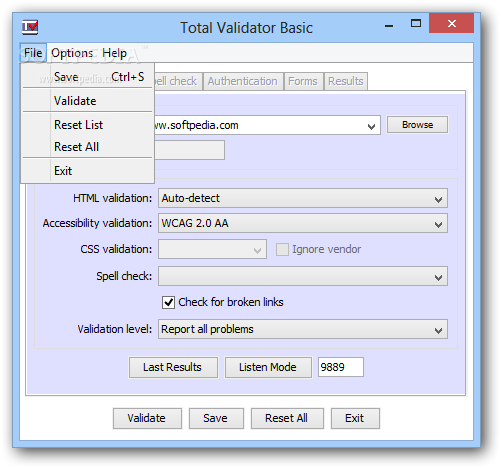Click the port field showing 9889

point(341,367)
